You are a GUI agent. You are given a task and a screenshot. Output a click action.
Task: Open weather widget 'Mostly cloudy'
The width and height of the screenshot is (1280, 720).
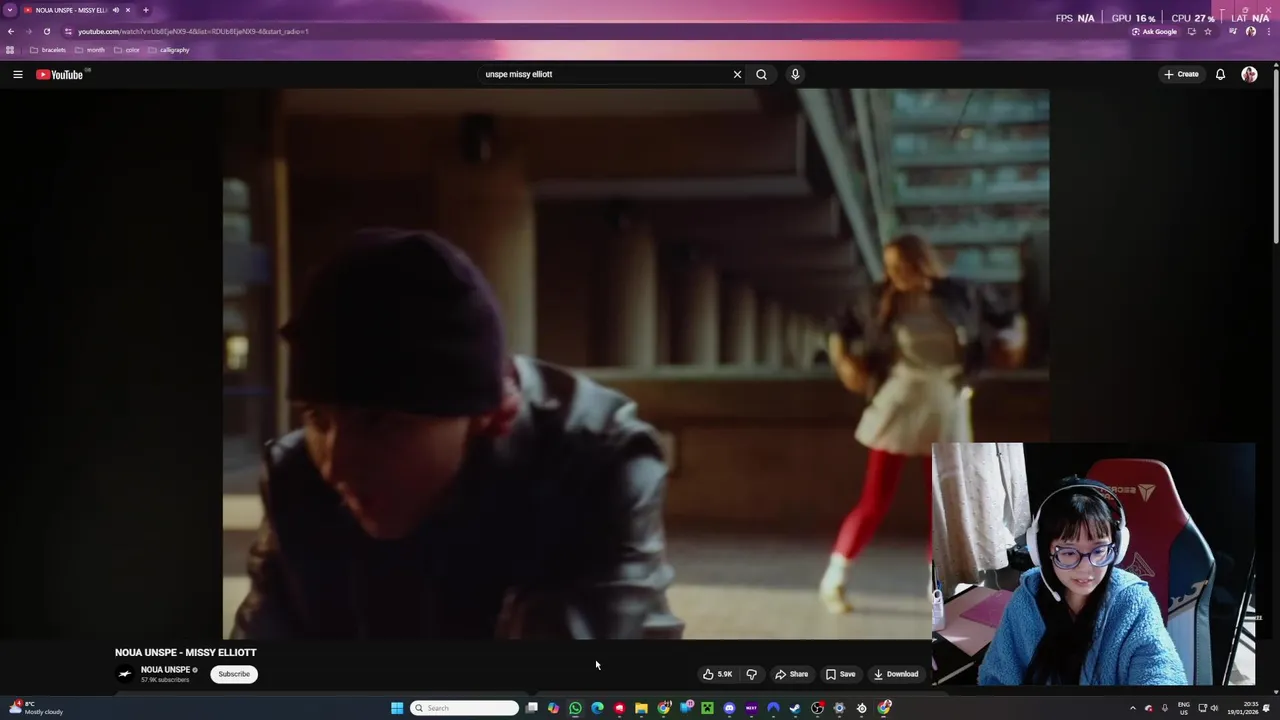(x=38, y=708)
